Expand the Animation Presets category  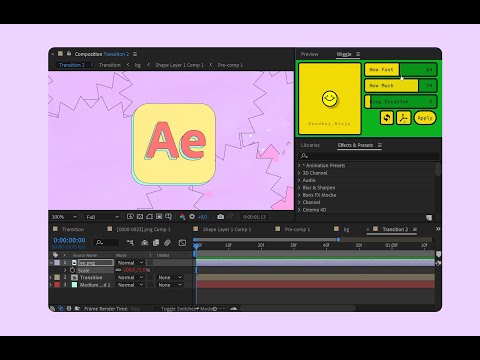[299, 165]
